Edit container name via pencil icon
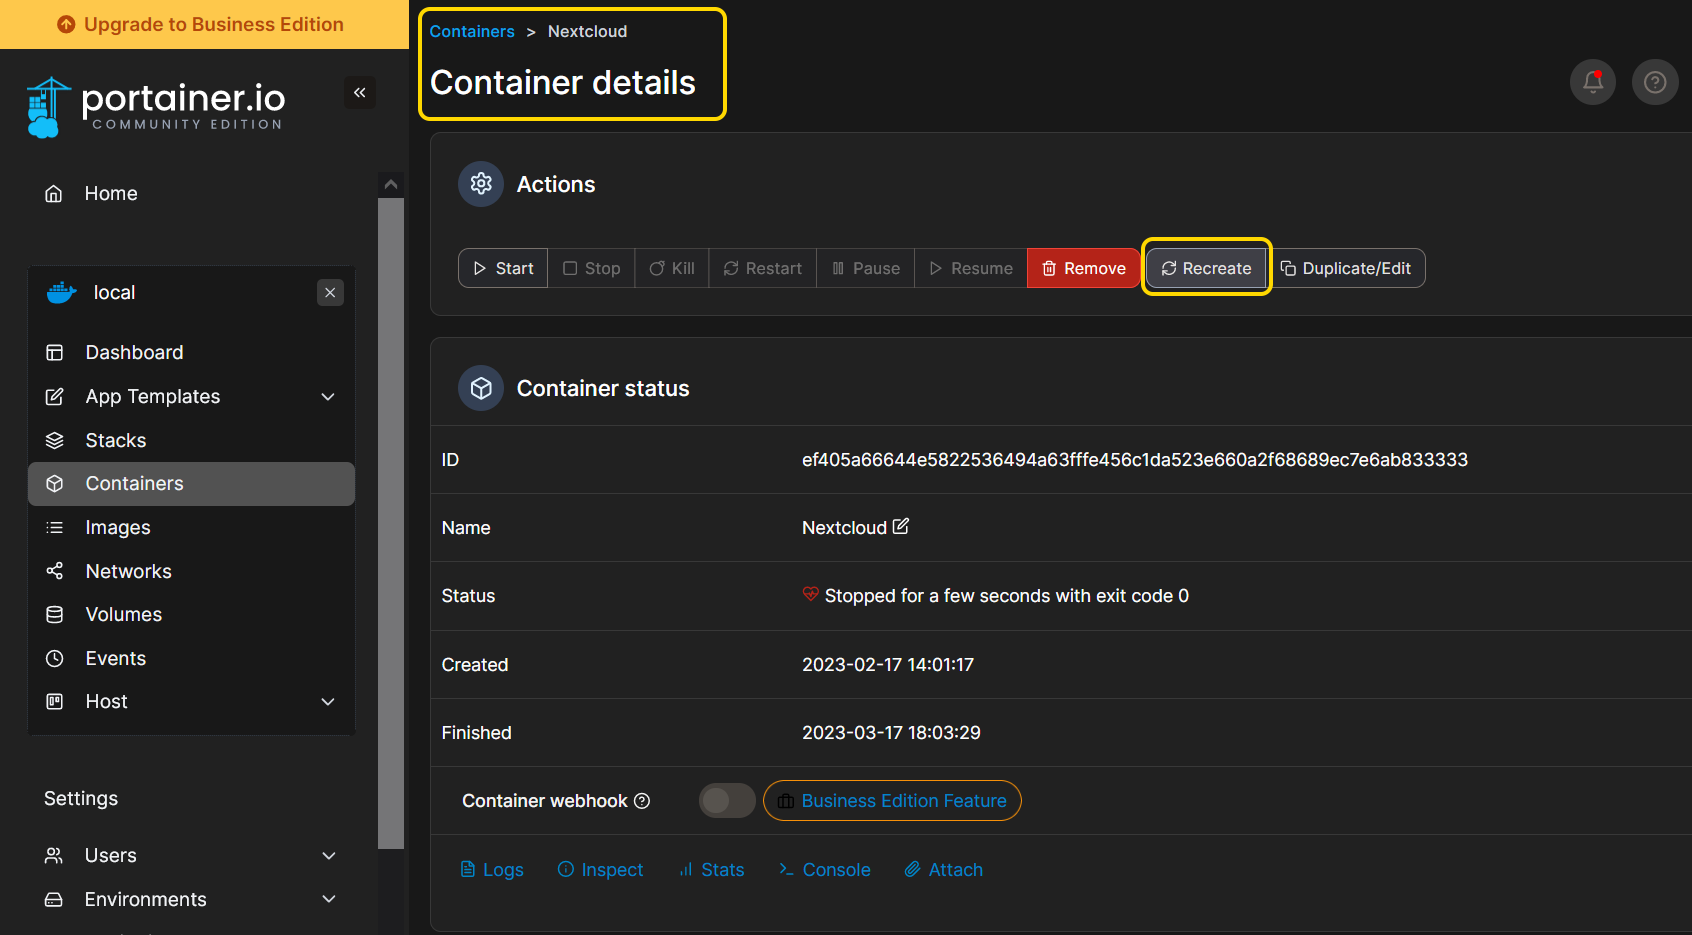Image resolution: width=1692 pixels, height=935 pixels. click(901, 526)
